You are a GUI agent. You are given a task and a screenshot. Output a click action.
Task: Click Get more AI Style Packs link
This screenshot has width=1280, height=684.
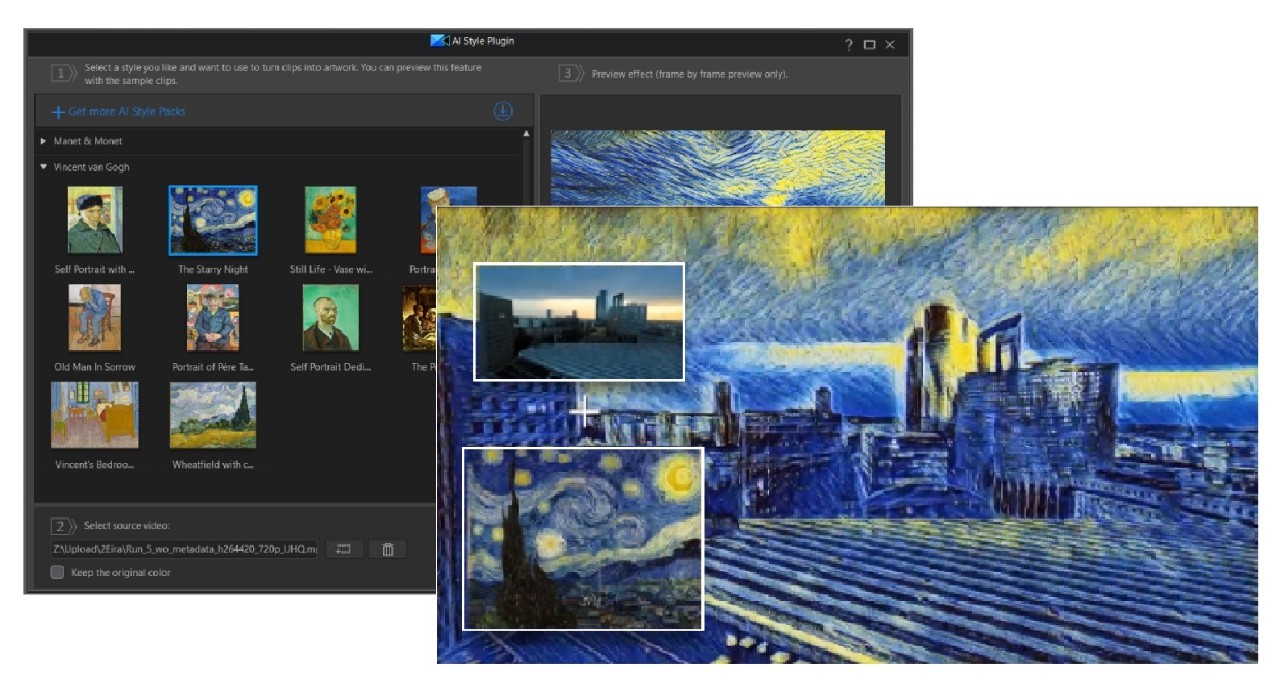pos(119,112)
